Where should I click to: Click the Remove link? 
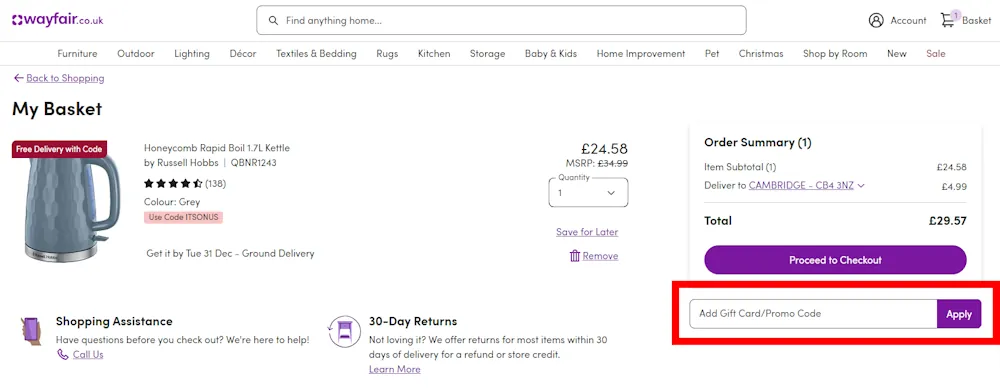[600, 256]
